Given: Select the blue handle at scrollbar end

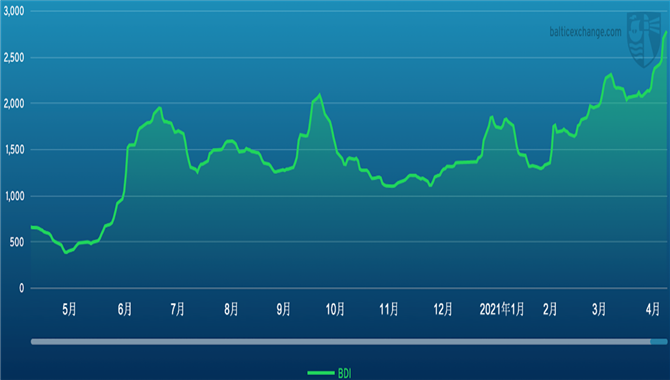Looking at the screenshot, I should click(659, 342).
